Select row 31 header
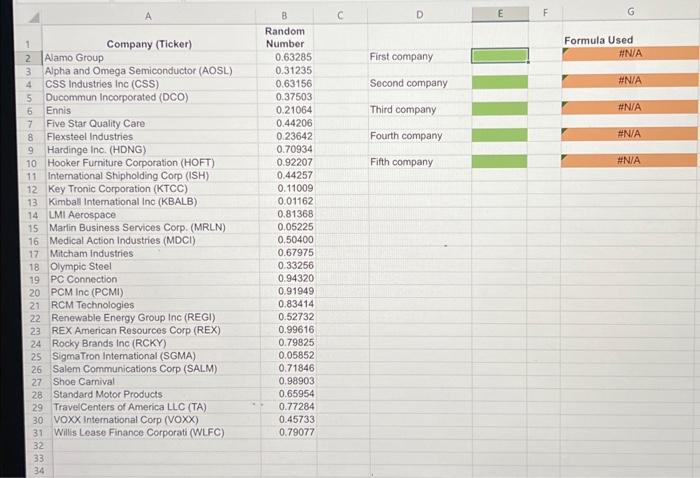Image resolution: width=700 pixels, height=478 pixels. 38,433
